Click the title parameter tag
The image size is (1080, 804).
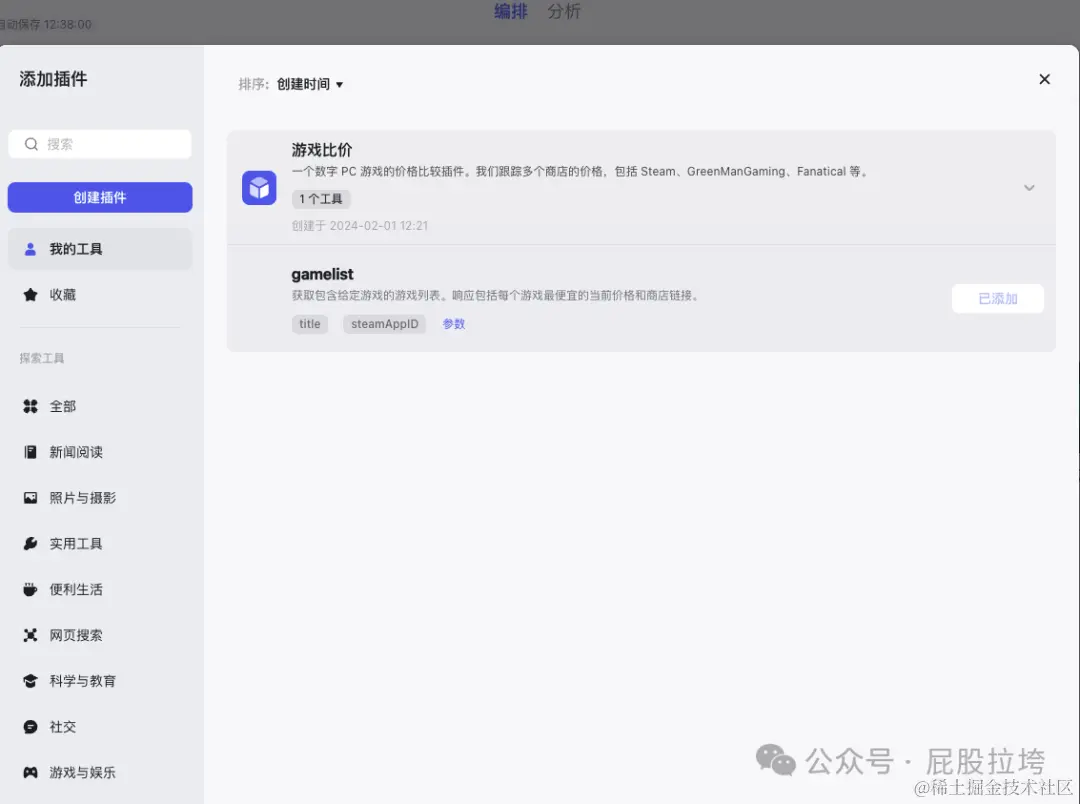coord(309,323)
